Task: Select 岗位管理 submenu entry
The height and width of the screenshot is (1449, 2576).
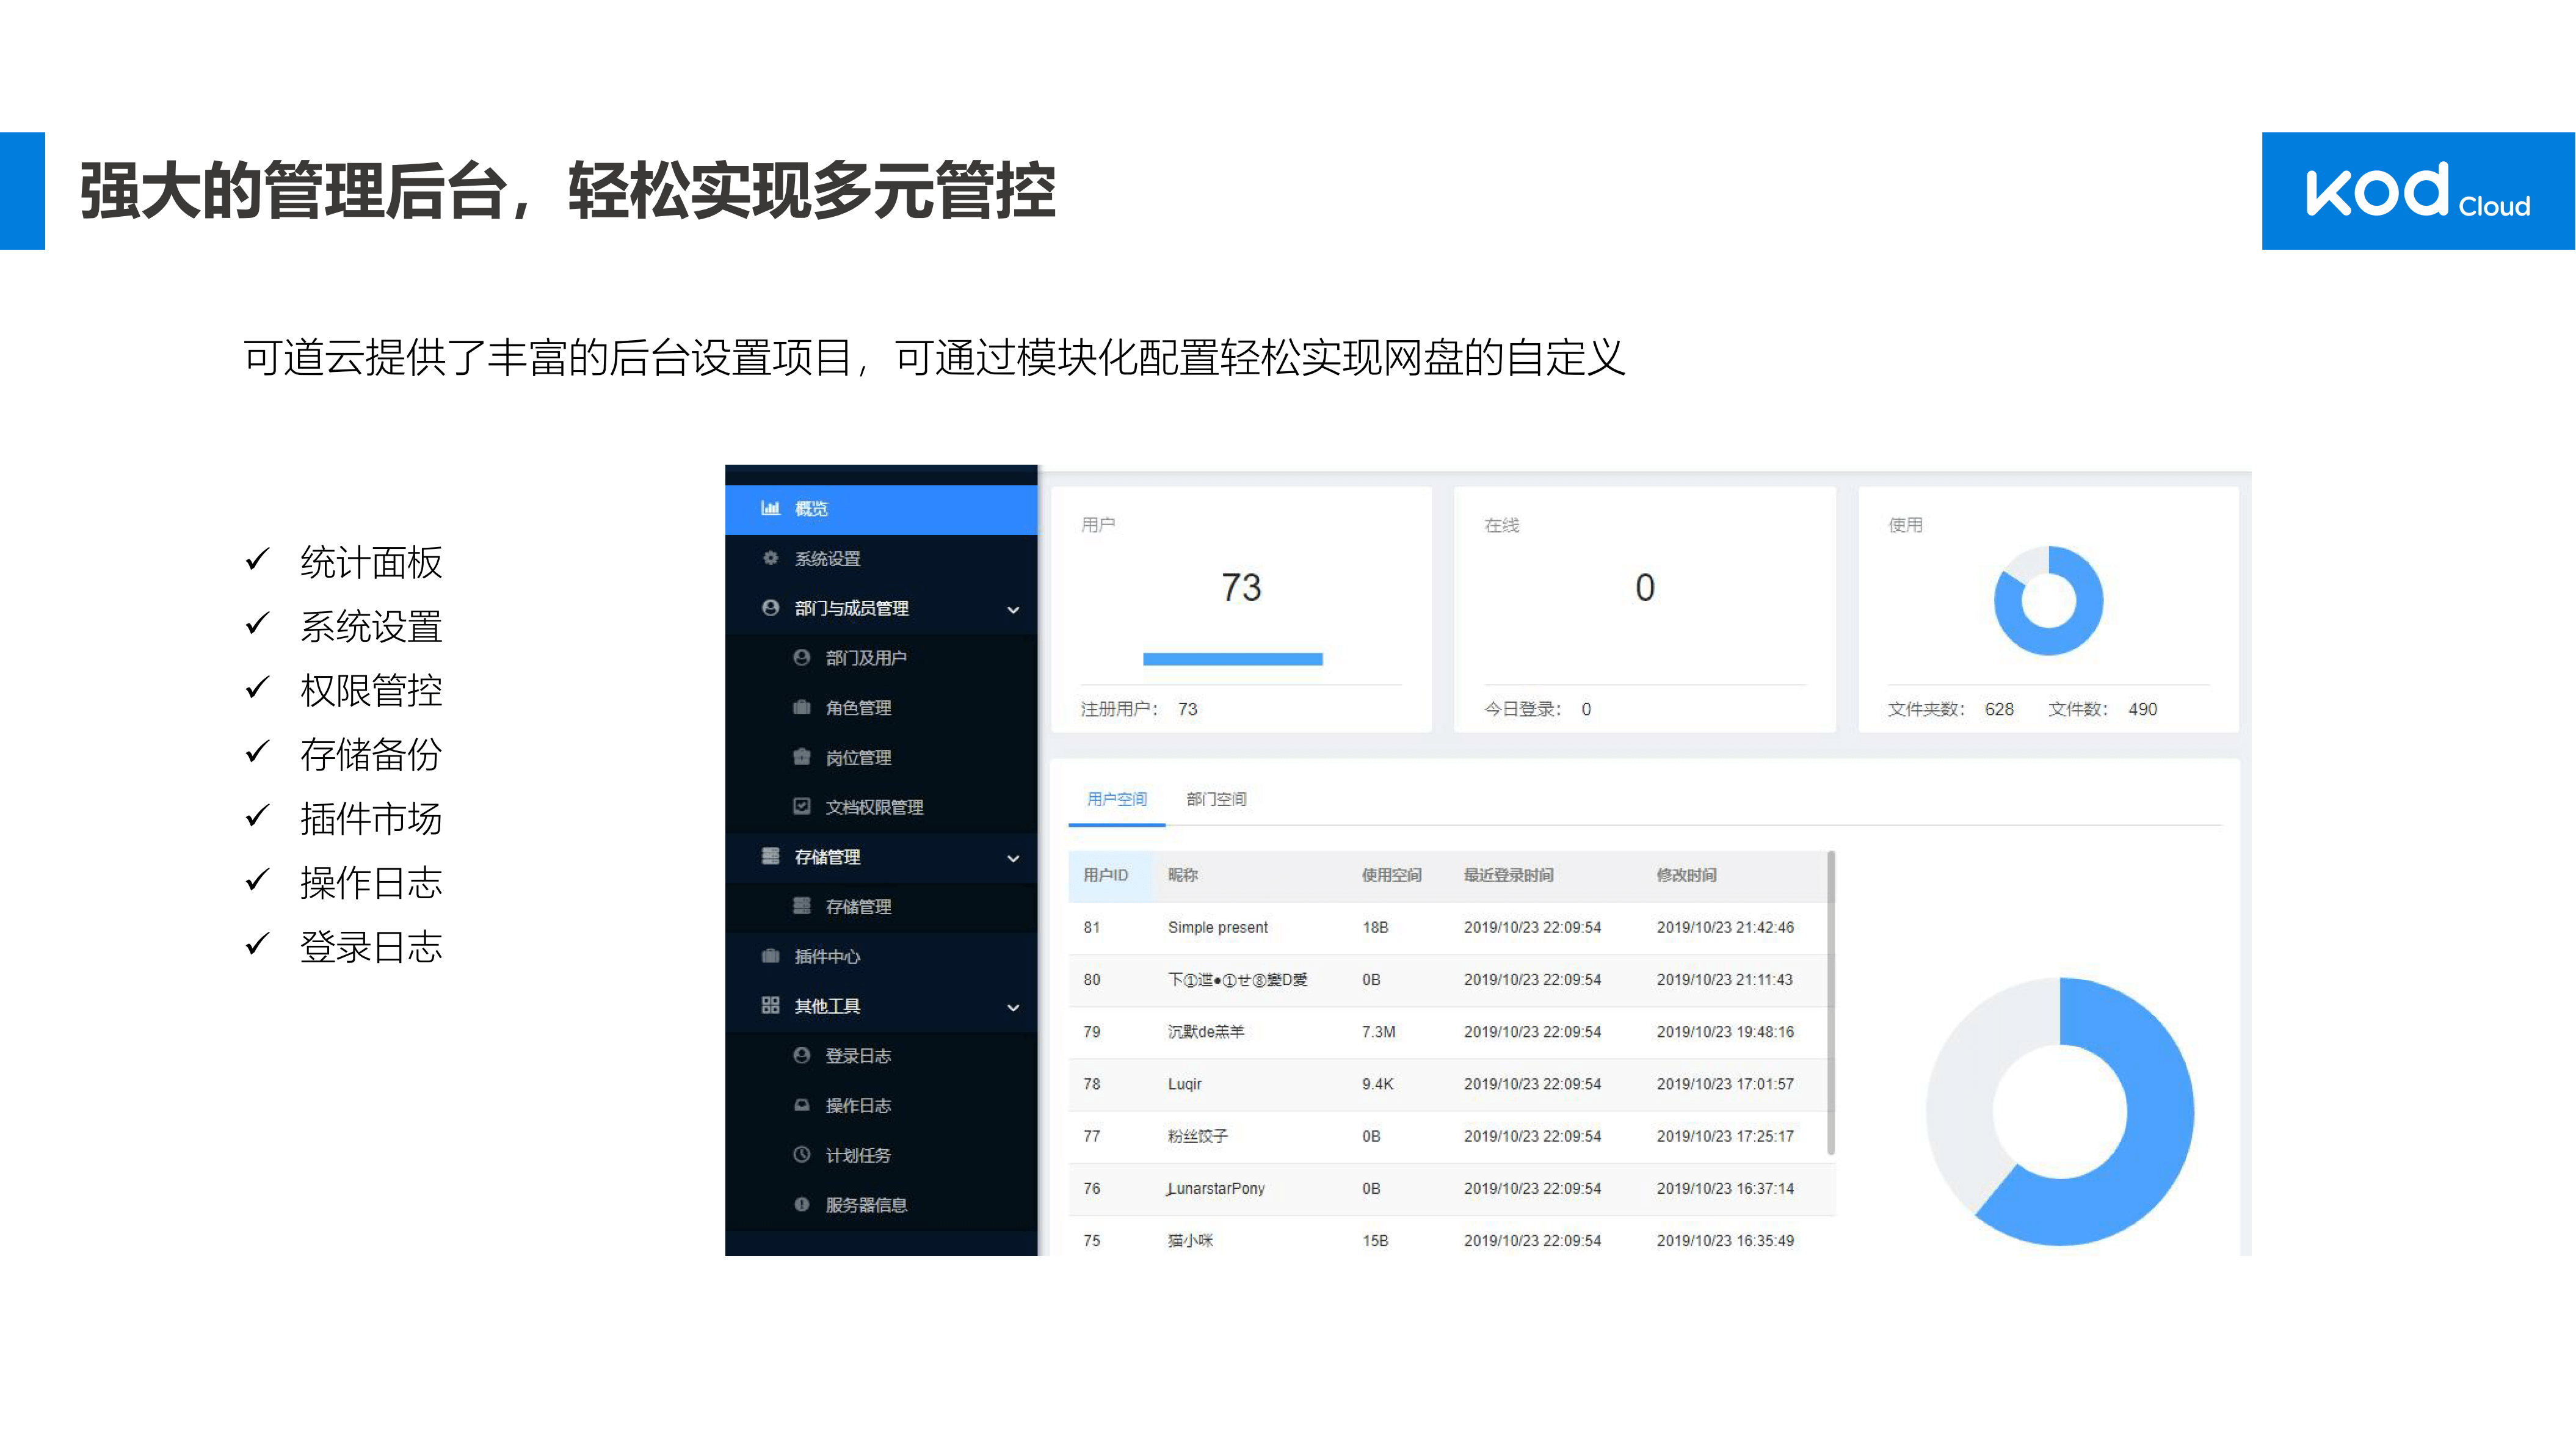Action: (x=881, y=757)
